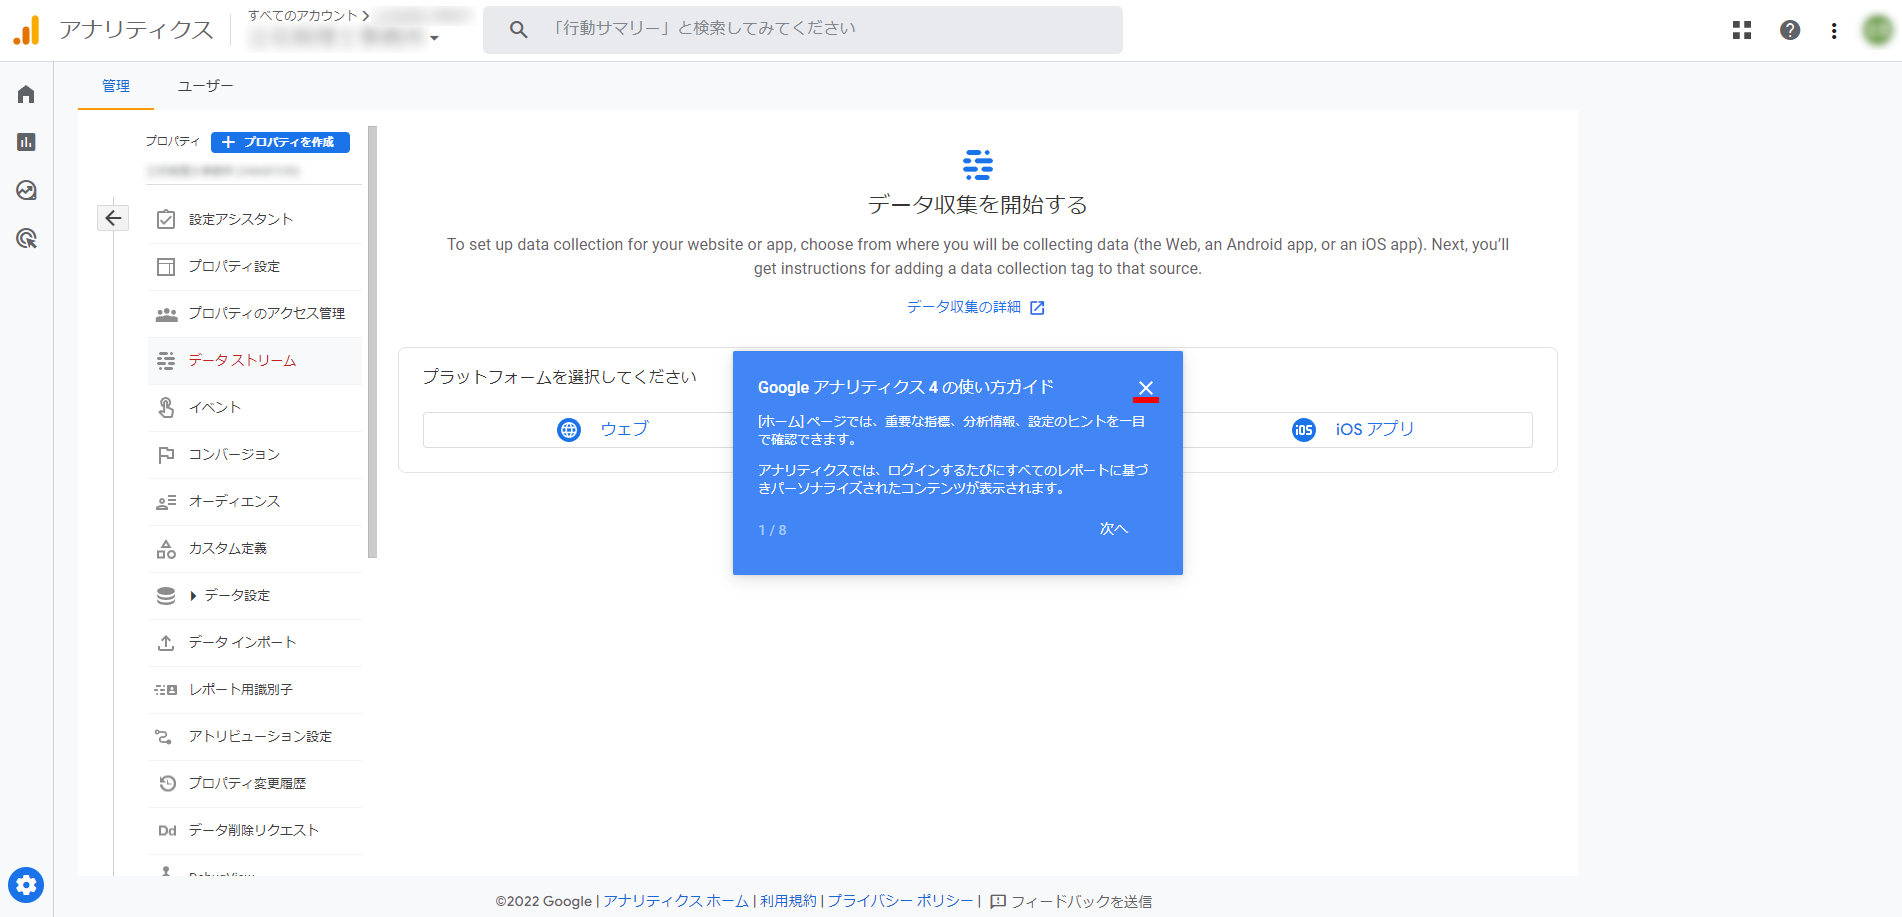
Task: Switch to the ユーザー tab
Action: [205, 86]
